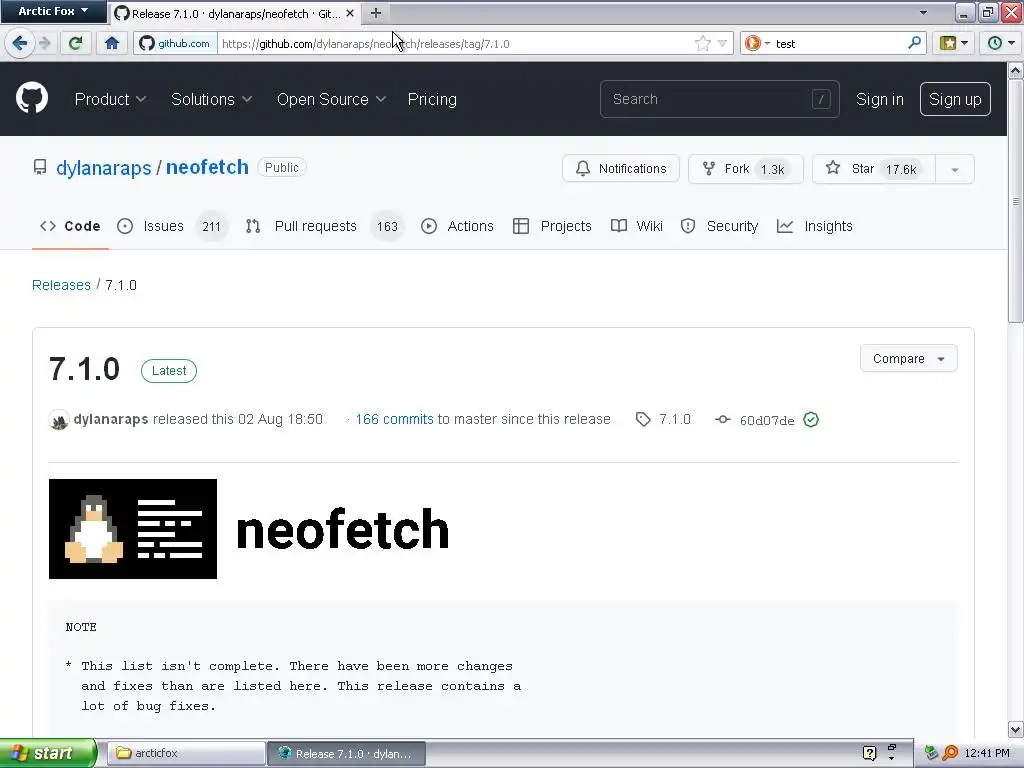
Task: Click the repository icon beside dylanaraps
Action: point(40,168)
